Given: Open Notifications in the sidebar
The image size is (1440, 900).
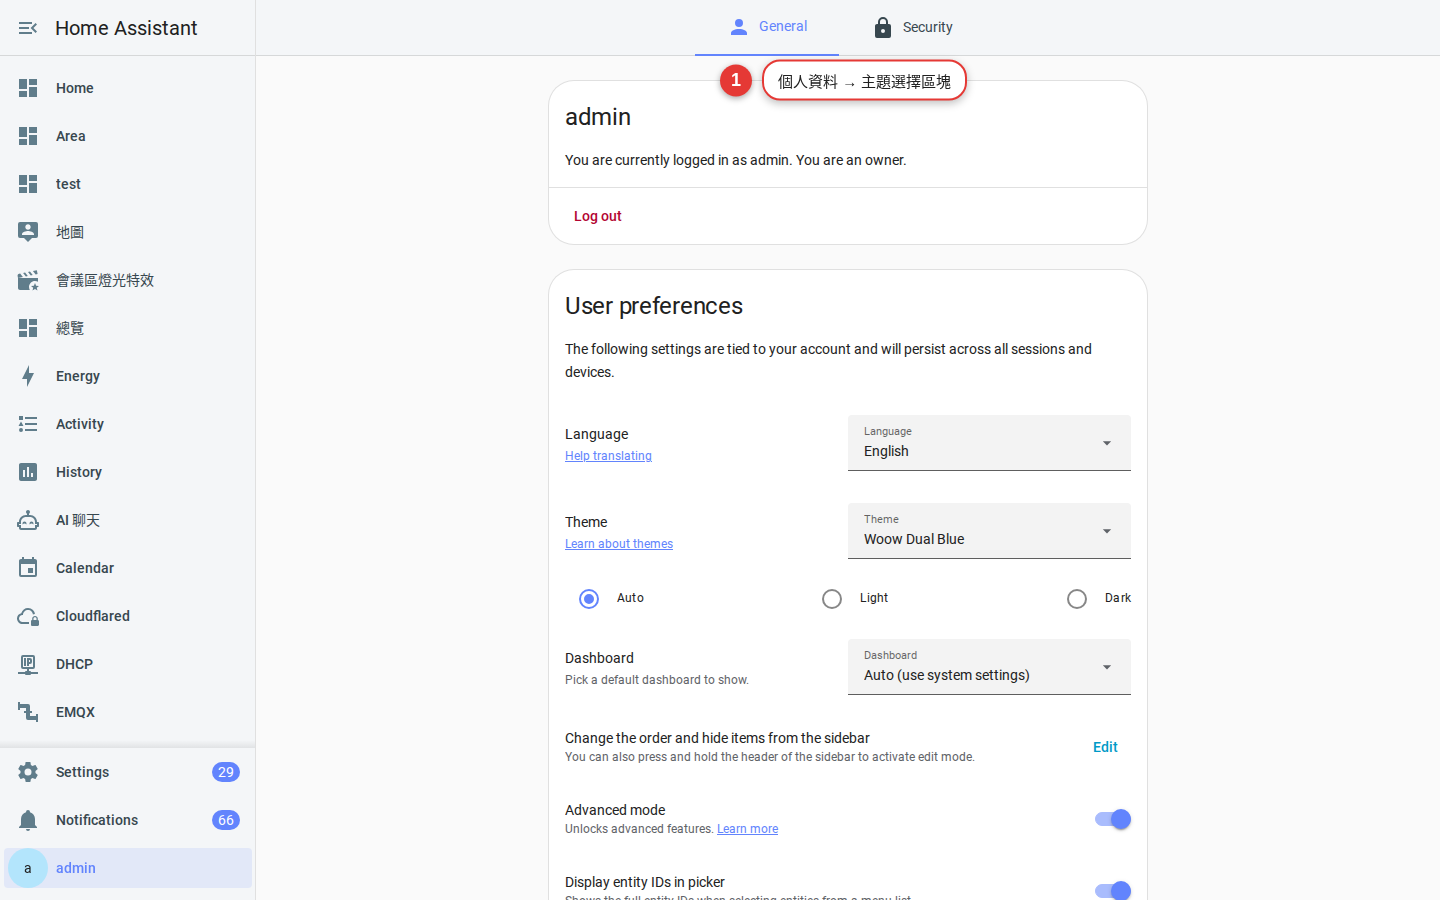Looking at the screenshot, I should click(128, 820).
